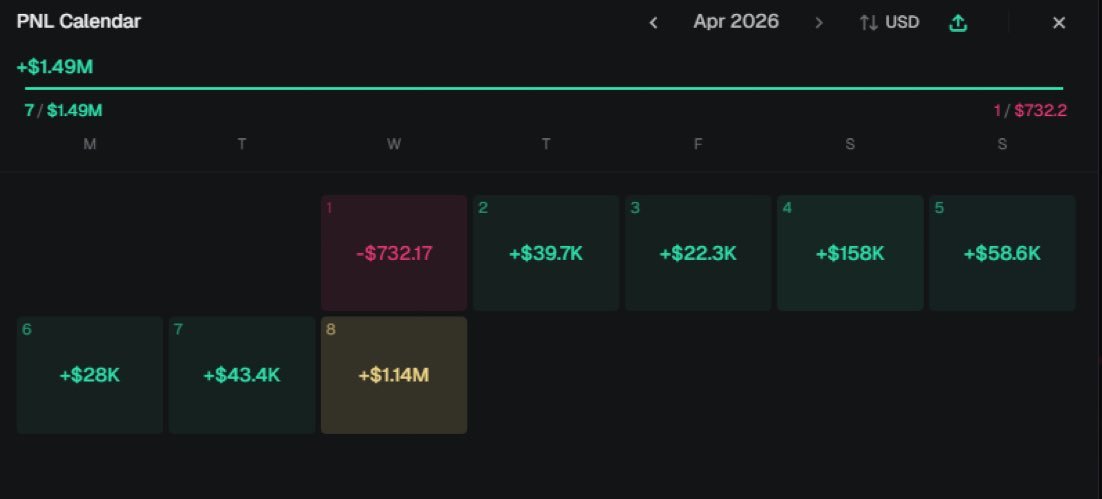Go to the previous month with the left chevron
The image size is (1102, 499).
(x=654, y=22)
